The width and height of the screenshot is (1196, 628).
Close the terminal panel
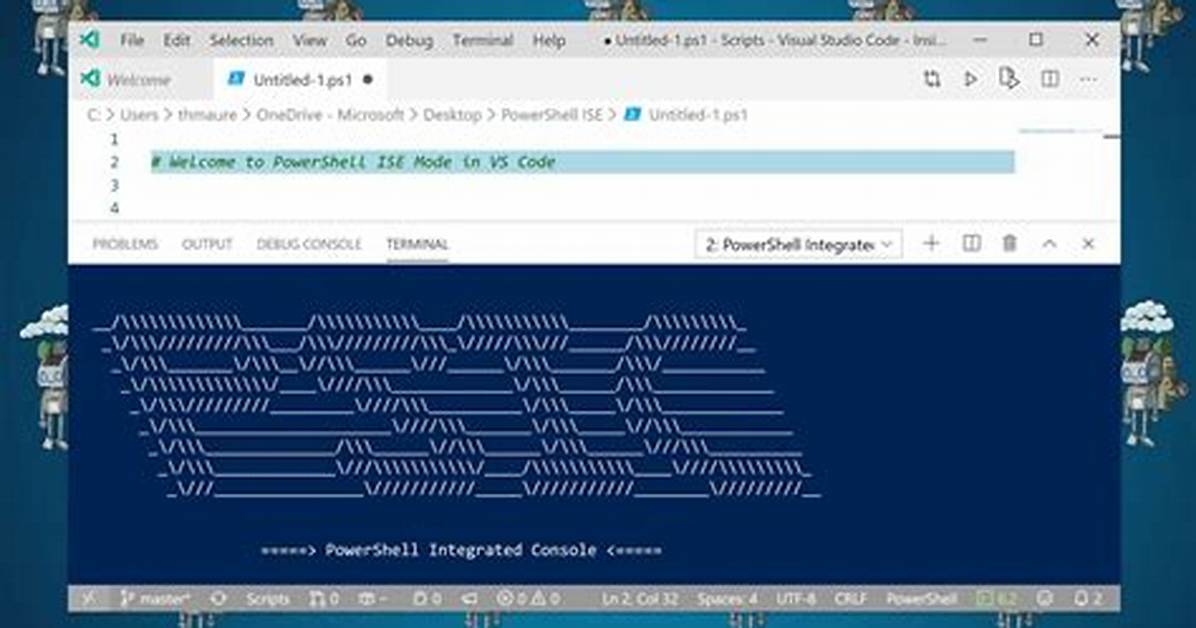tap(1088, 244)
